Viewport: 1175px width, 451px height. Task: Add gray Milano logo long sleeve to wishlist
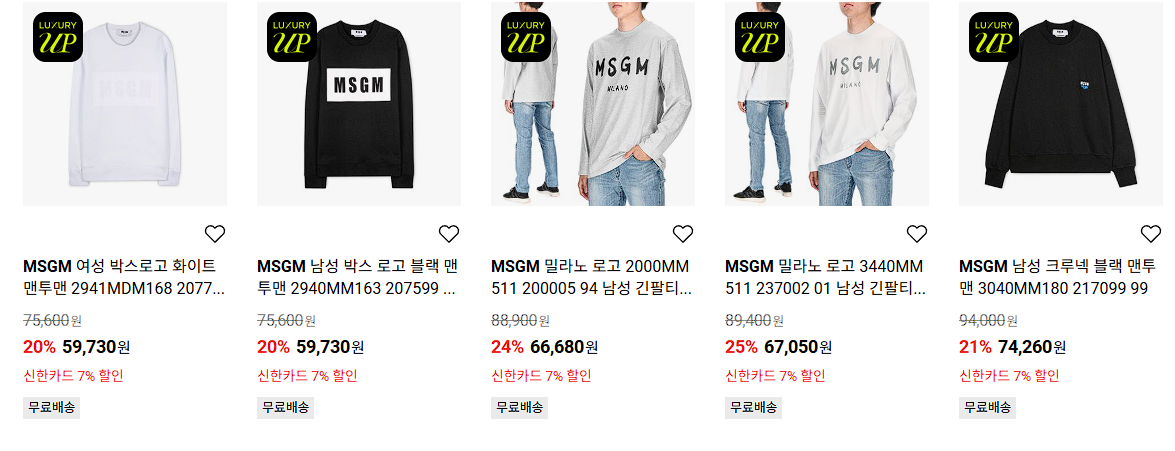[x=683, y=234]
